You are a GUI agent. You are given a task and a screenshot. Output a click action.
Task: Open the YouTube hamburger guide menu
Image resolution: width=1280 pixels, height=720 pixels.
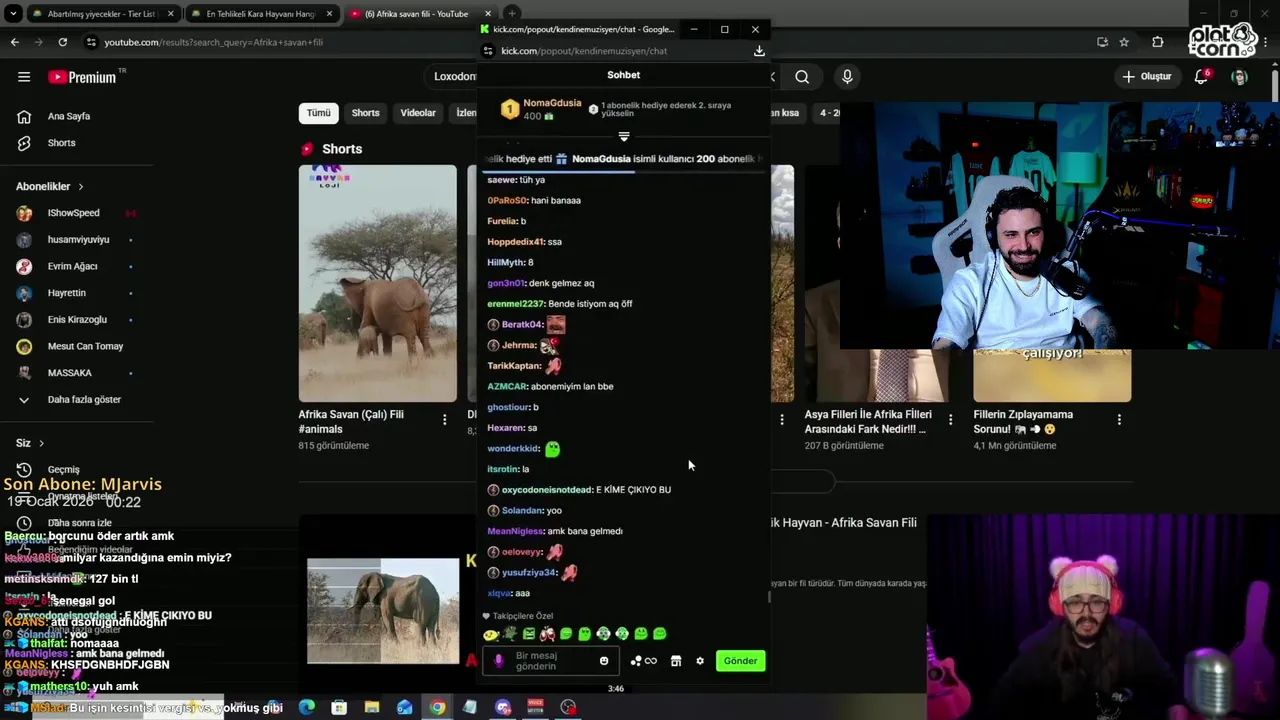pos(24,77)
